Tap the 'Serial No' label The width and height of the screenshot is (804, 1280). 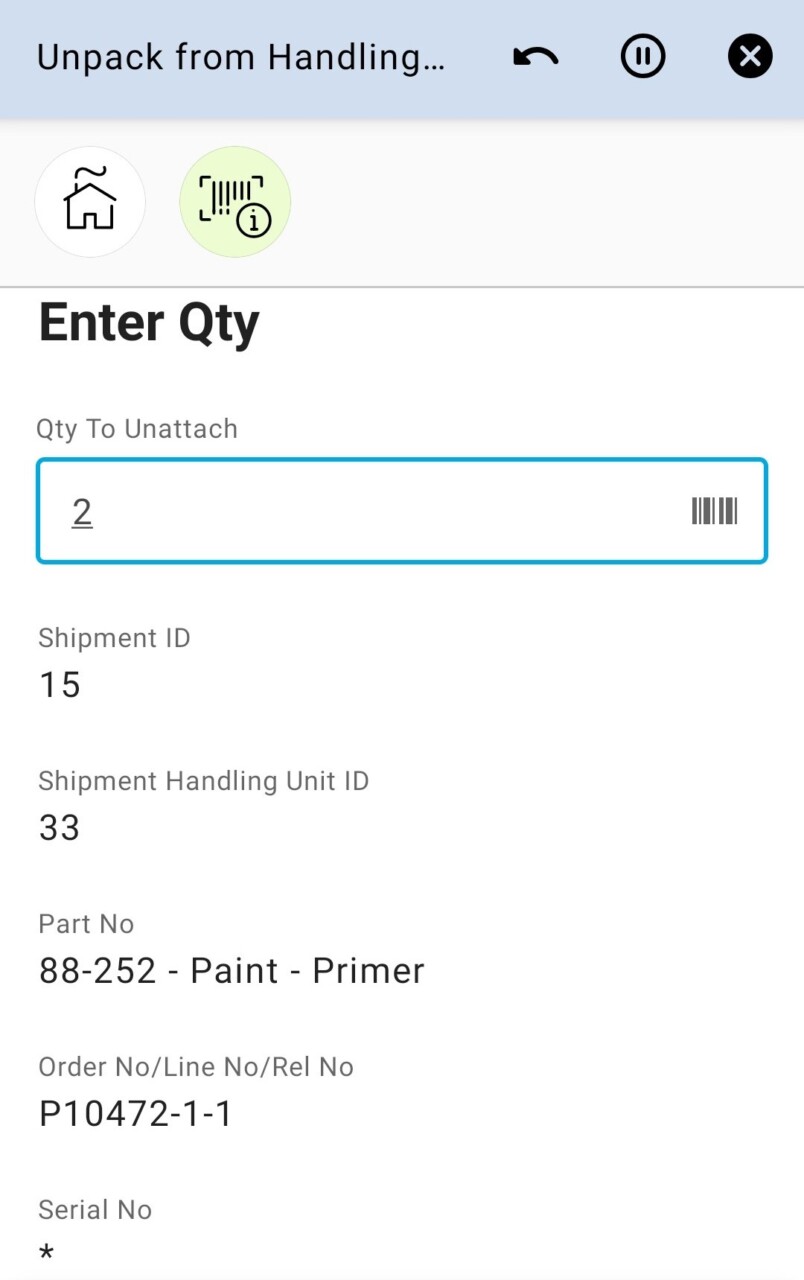95,1210
